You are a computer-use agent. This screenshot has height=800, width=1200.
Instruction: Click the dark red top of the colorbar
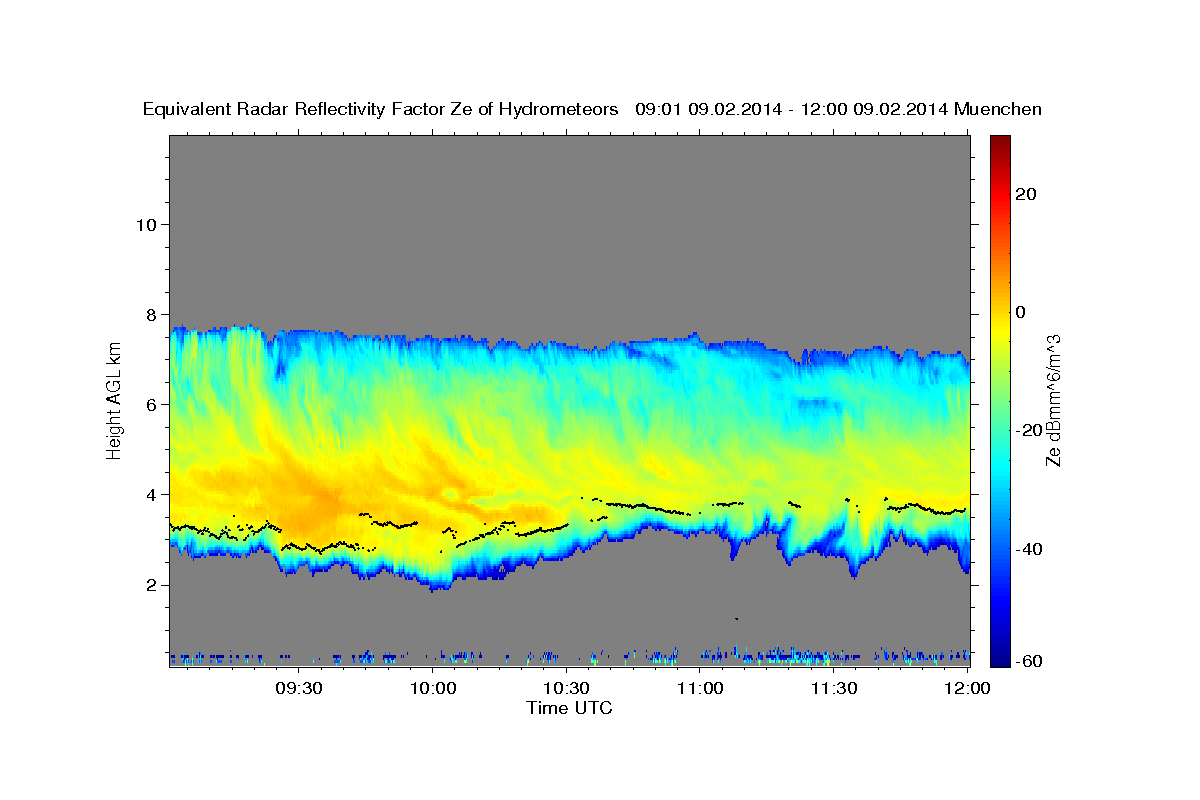999,143
